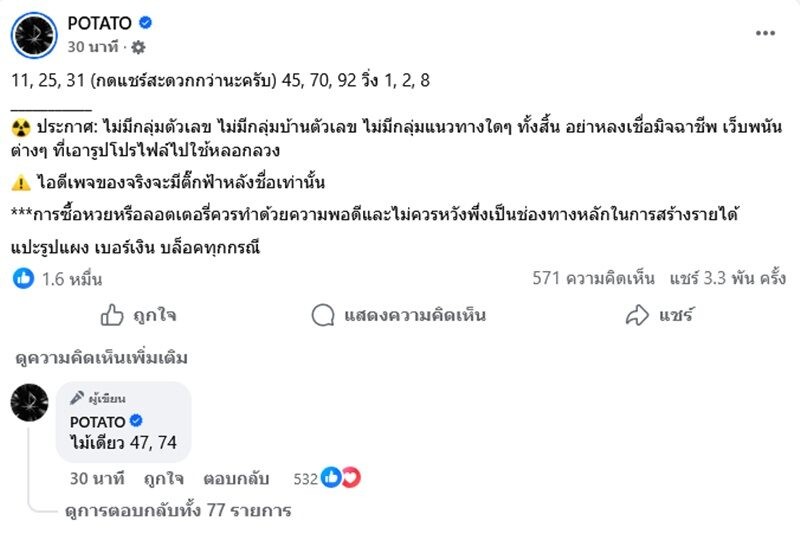Open the three-dot post options menu
The width and height of the screenshot is (800, 533).
click(x=765, y=33)
